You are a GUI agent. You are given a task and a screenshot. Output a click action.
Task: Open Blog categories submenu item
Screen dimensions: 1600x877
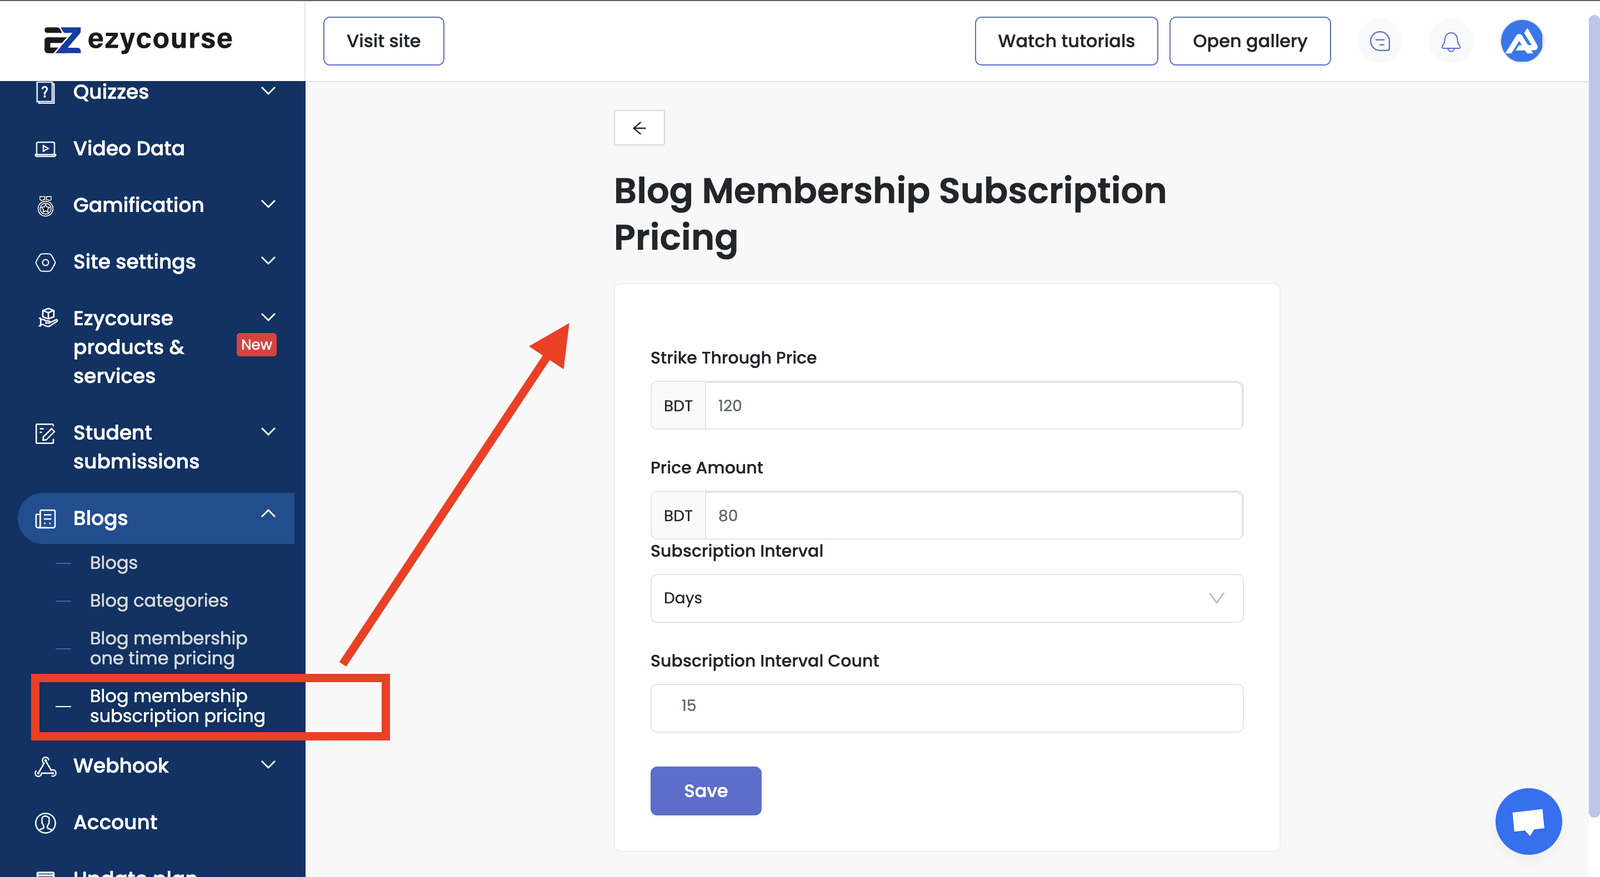tap(159, 601)
